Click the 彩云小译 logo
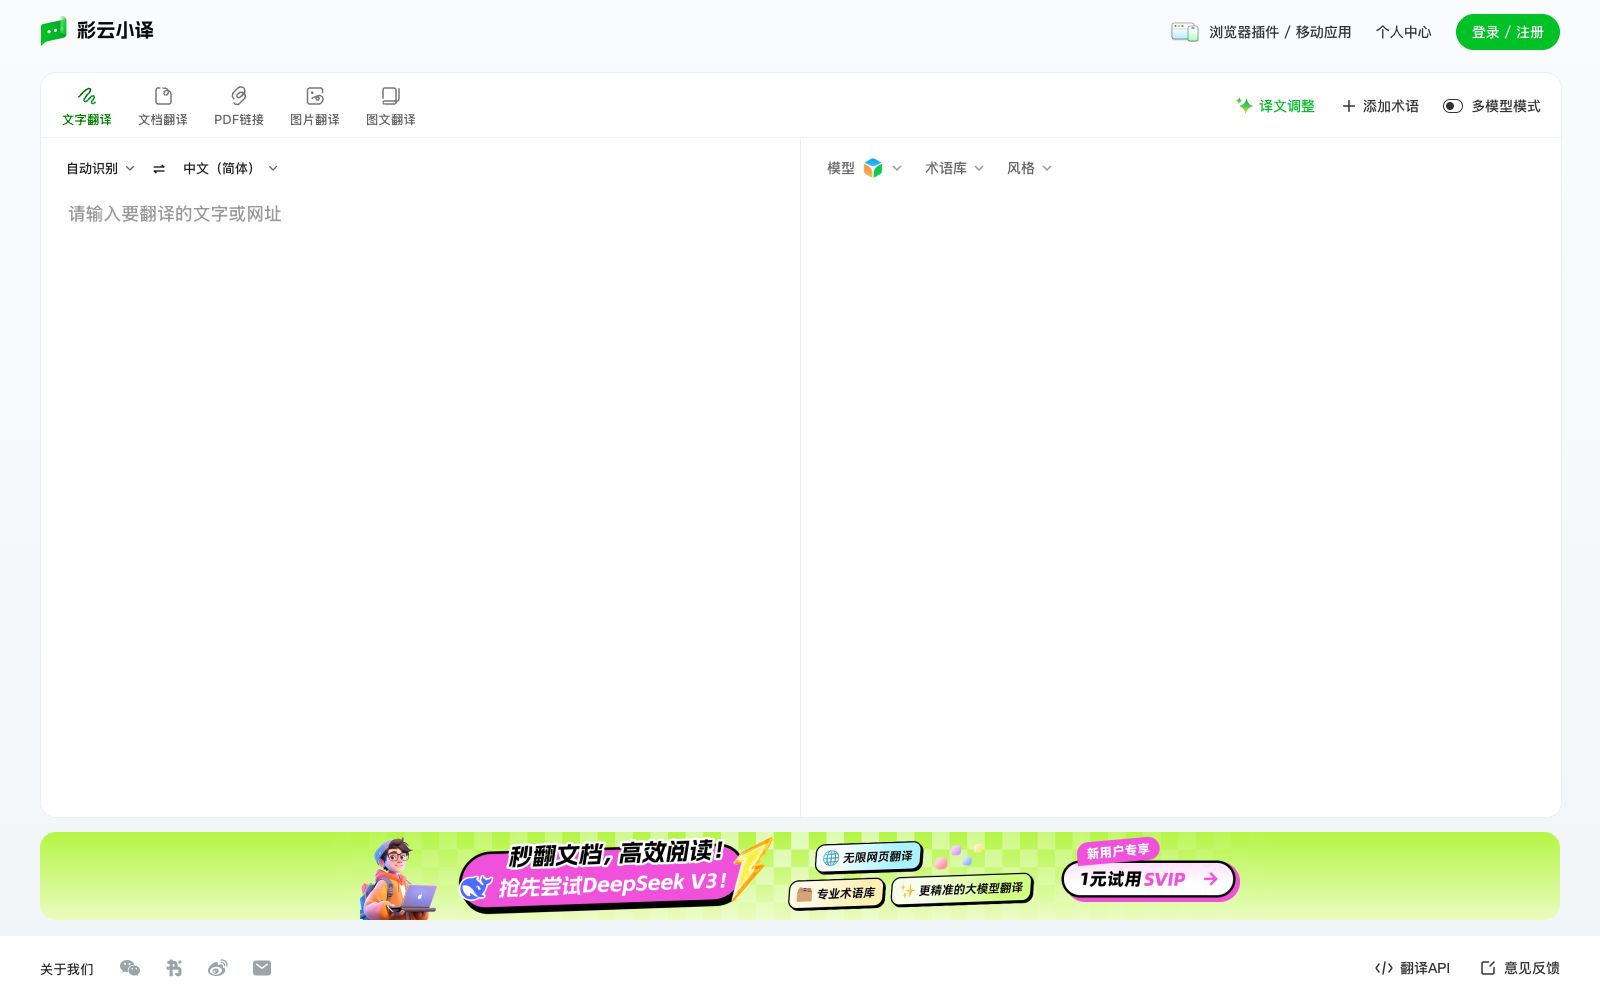This screenshot has width=1600, height=1000. [x=97, y=31]
